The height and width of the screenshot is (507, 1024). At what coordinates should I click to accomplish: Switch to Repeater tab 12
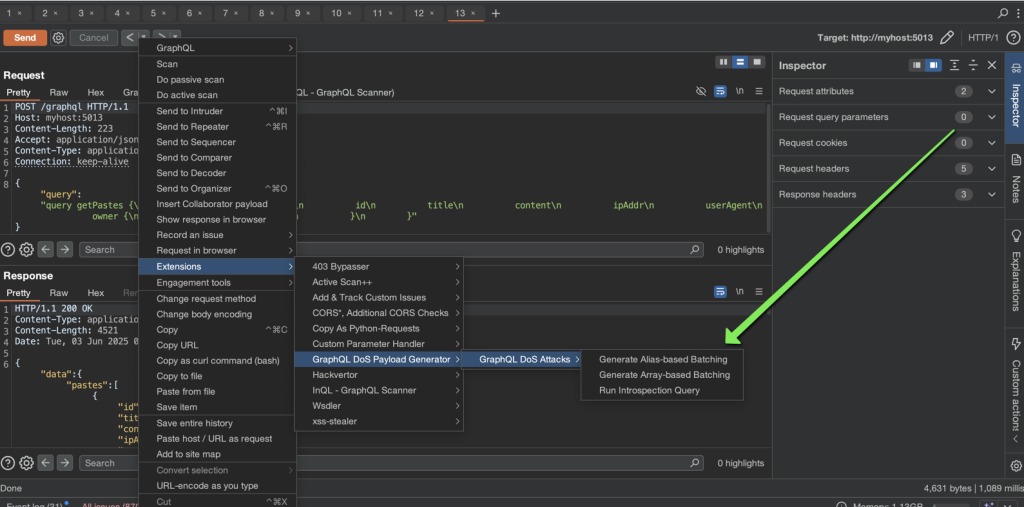click(x=420, y=13)
